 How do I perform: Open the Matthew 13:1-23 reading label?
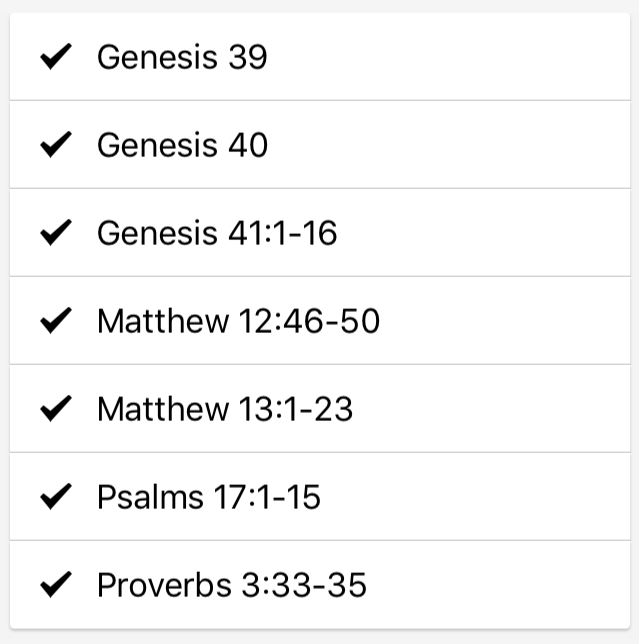pyautogui.click(x=225, y=409)
